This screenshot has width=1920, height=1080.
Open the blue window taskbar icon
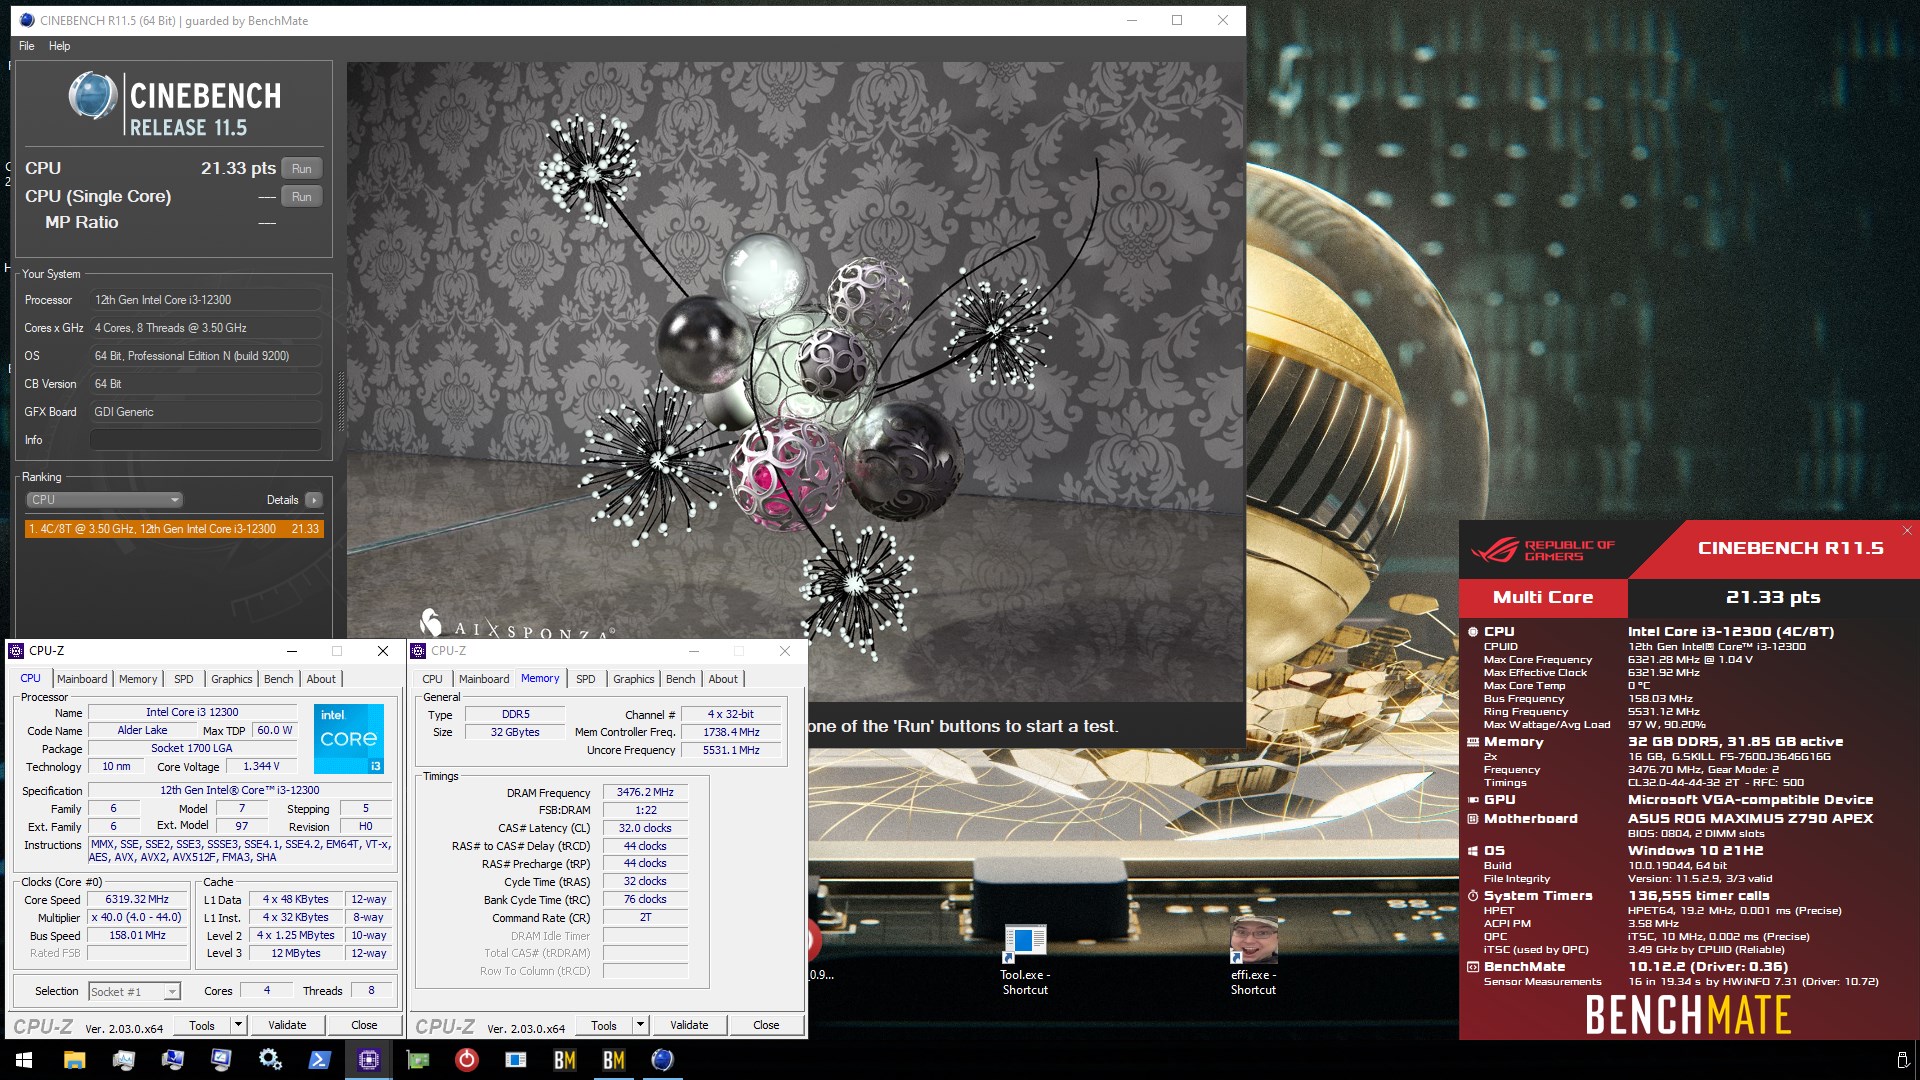click(x=515, y=1060)
